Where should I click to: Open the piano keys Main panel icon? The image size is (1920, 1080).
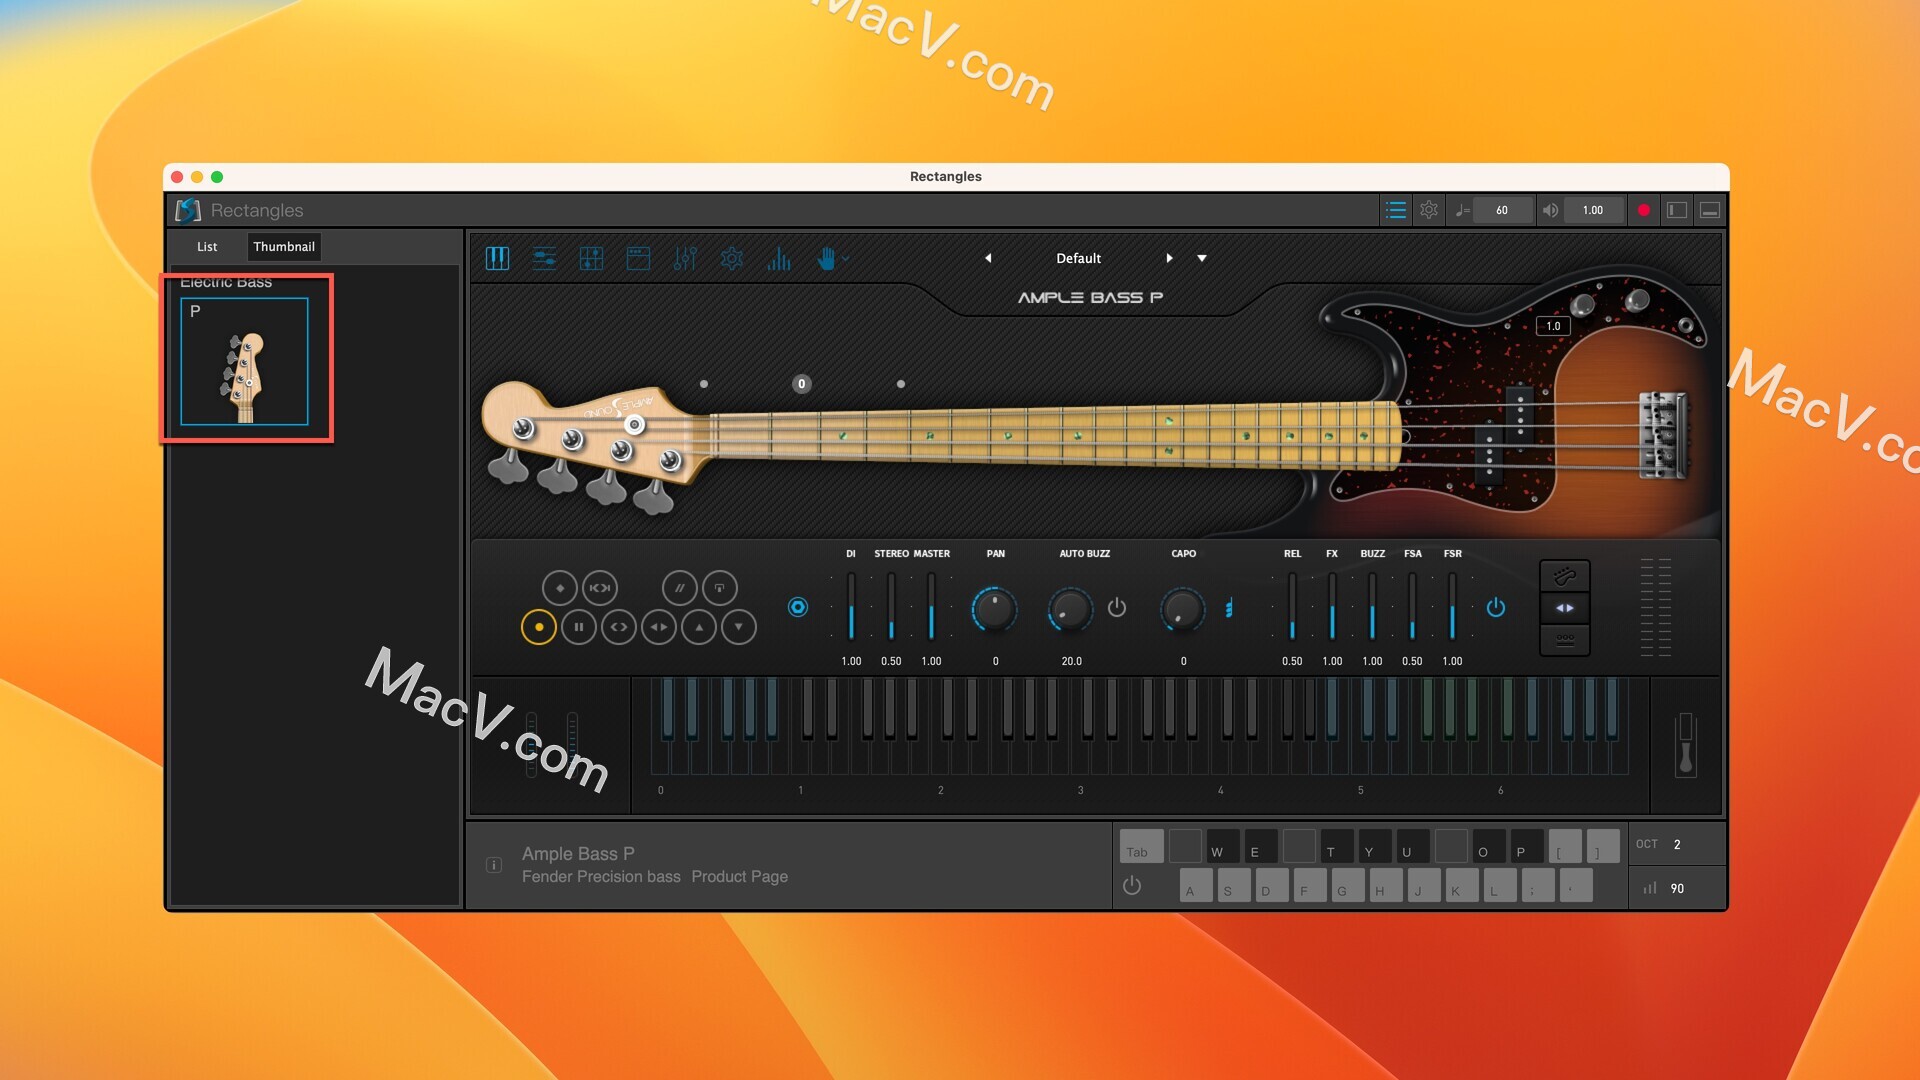(497, 259)
